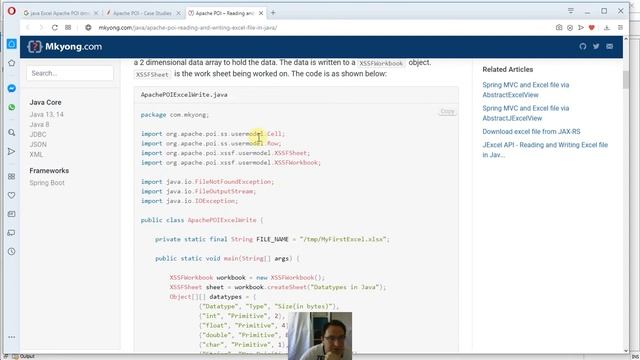Open the downloads icon

tap(607, 27)
